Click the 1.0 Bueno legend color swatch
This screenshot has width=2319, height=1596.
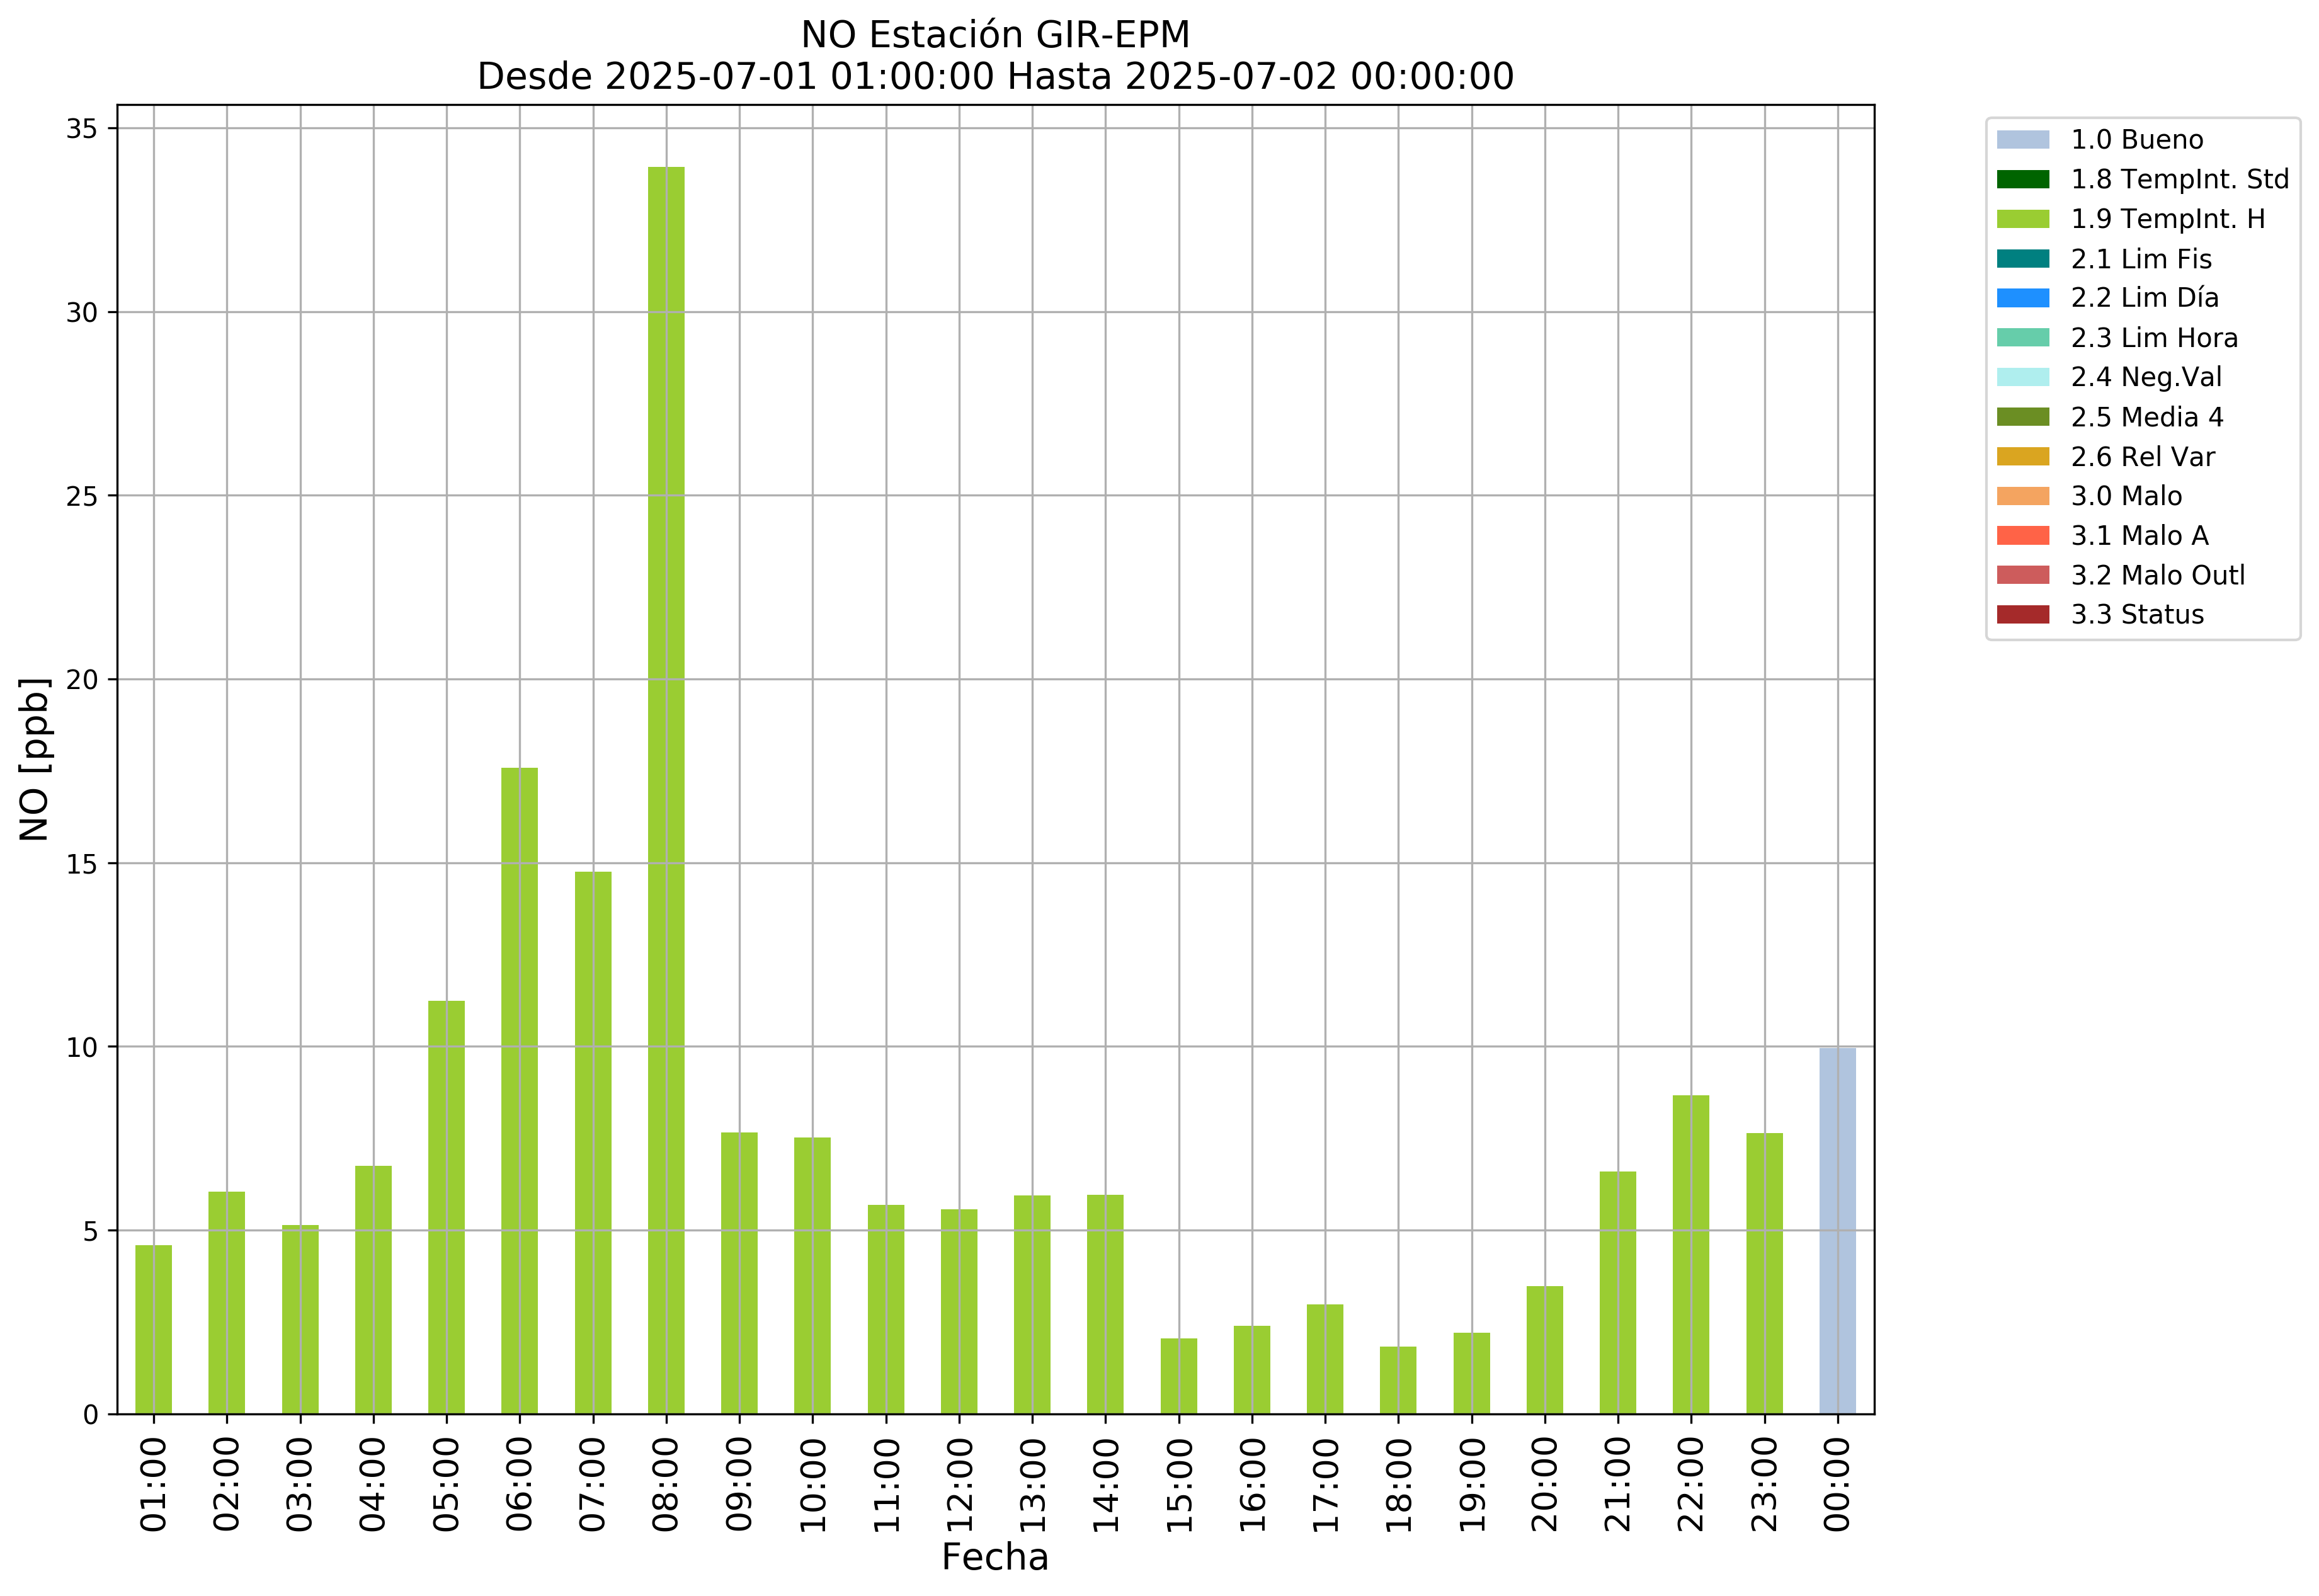pos(2022,140)
